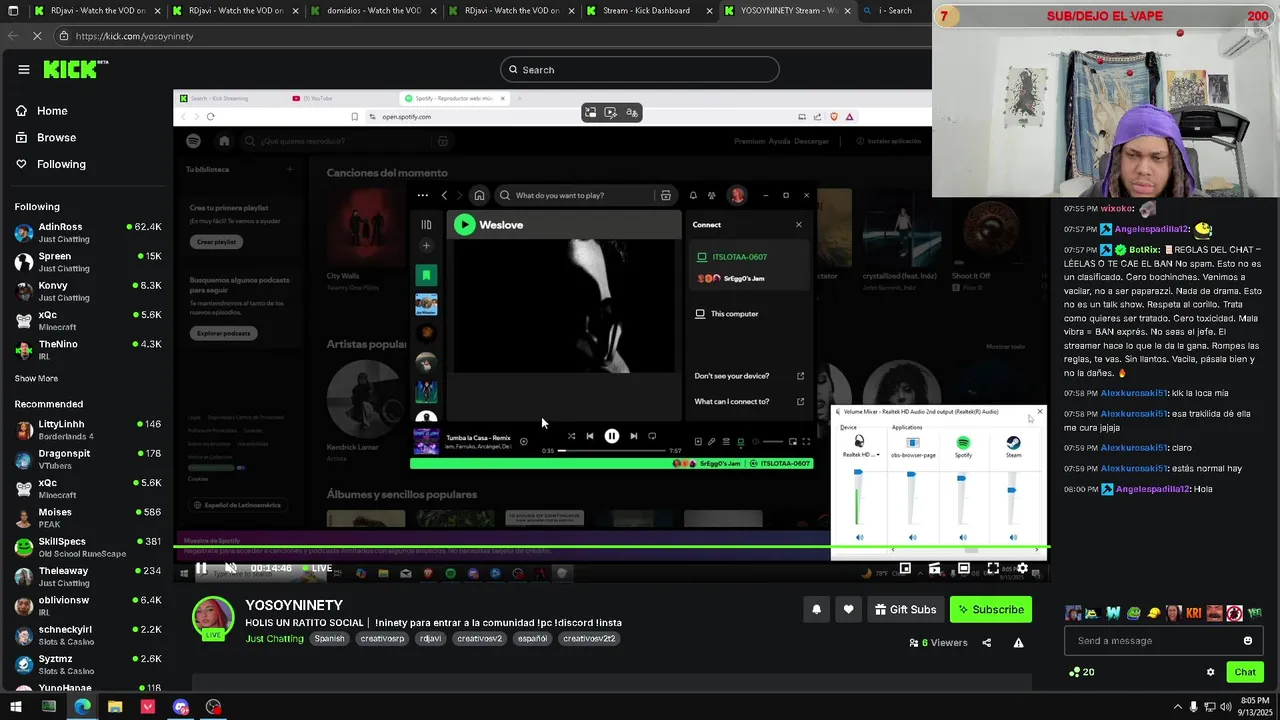
Task: Pause the live stream video
Action: [201, 568]
